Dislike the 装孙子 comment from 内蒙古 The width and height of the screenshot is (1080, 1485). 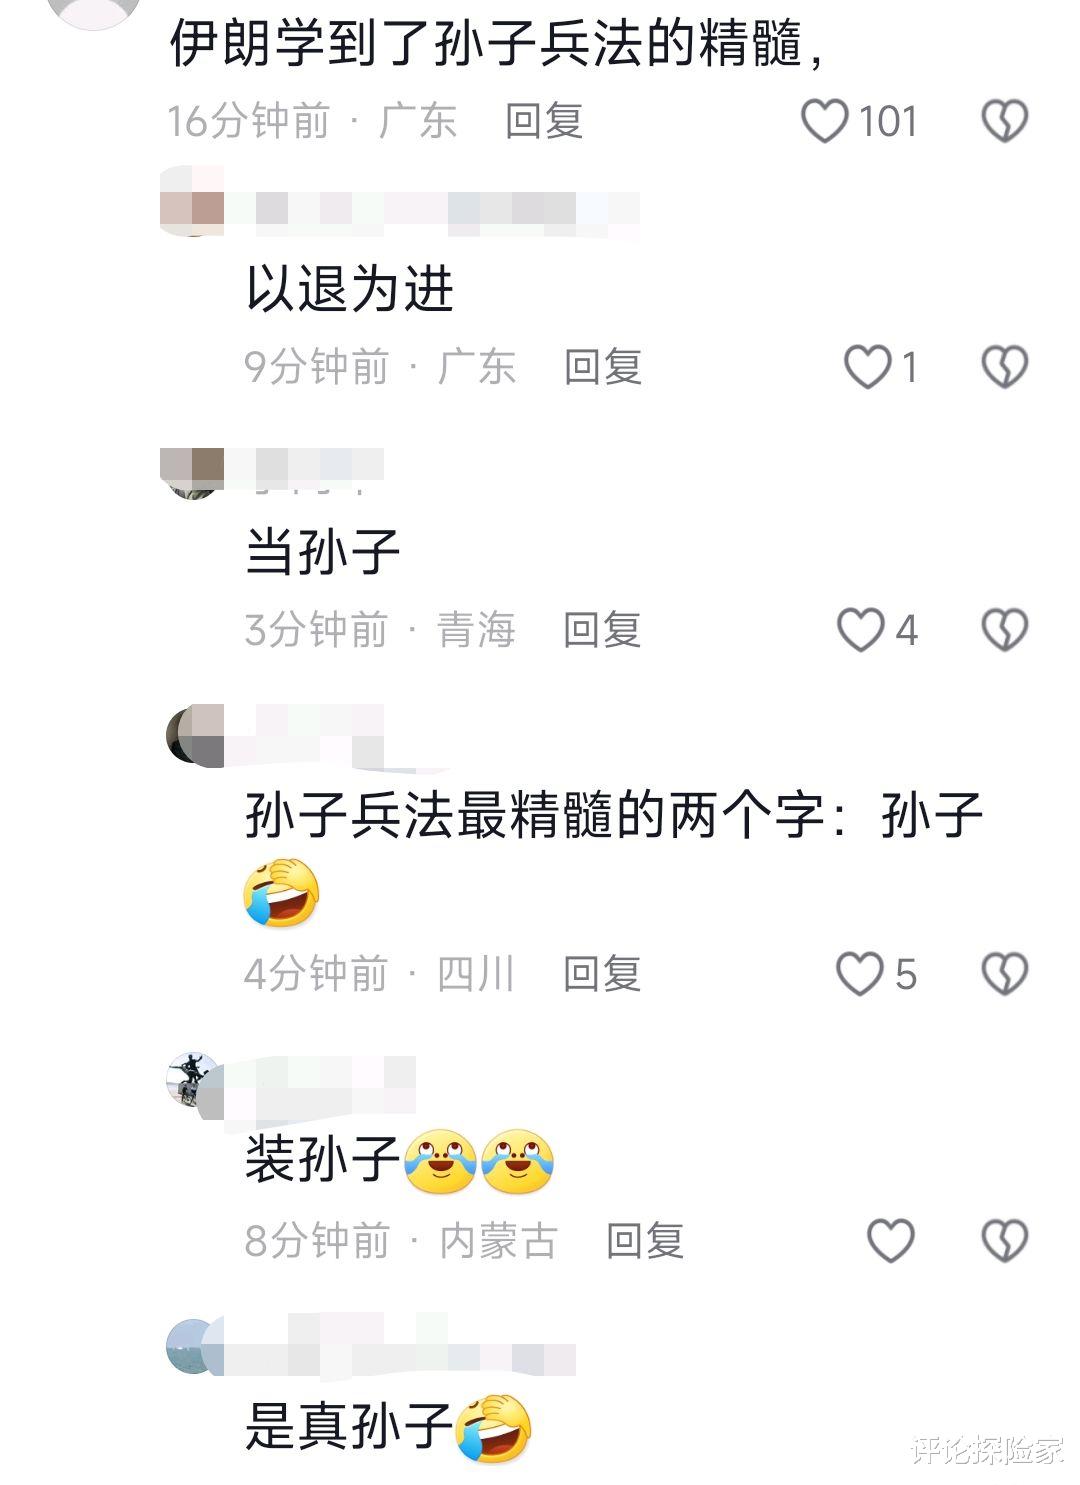(1004, 1241)
